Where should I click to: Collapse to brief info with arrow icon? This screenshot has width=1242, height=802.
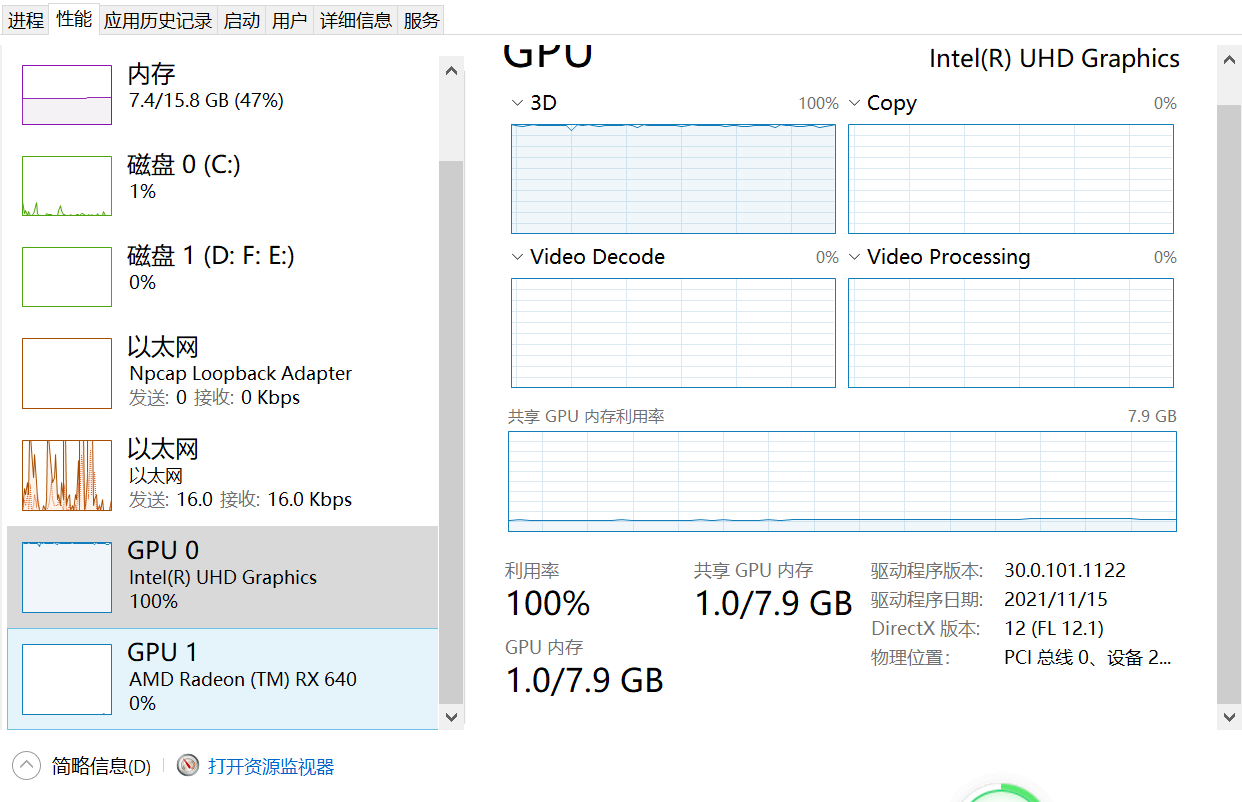click(x=27, y=766)
